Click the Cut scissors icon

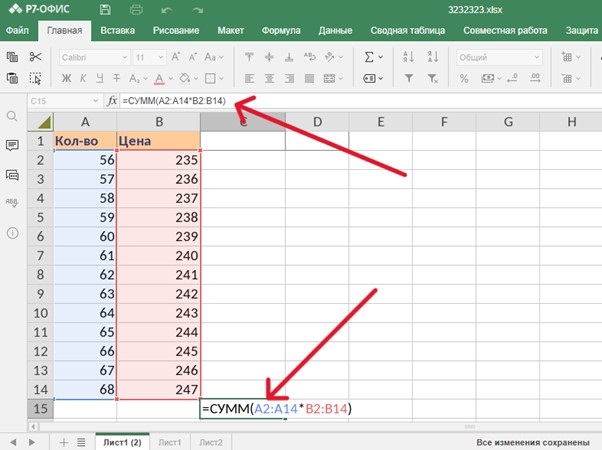coord(35,57)
